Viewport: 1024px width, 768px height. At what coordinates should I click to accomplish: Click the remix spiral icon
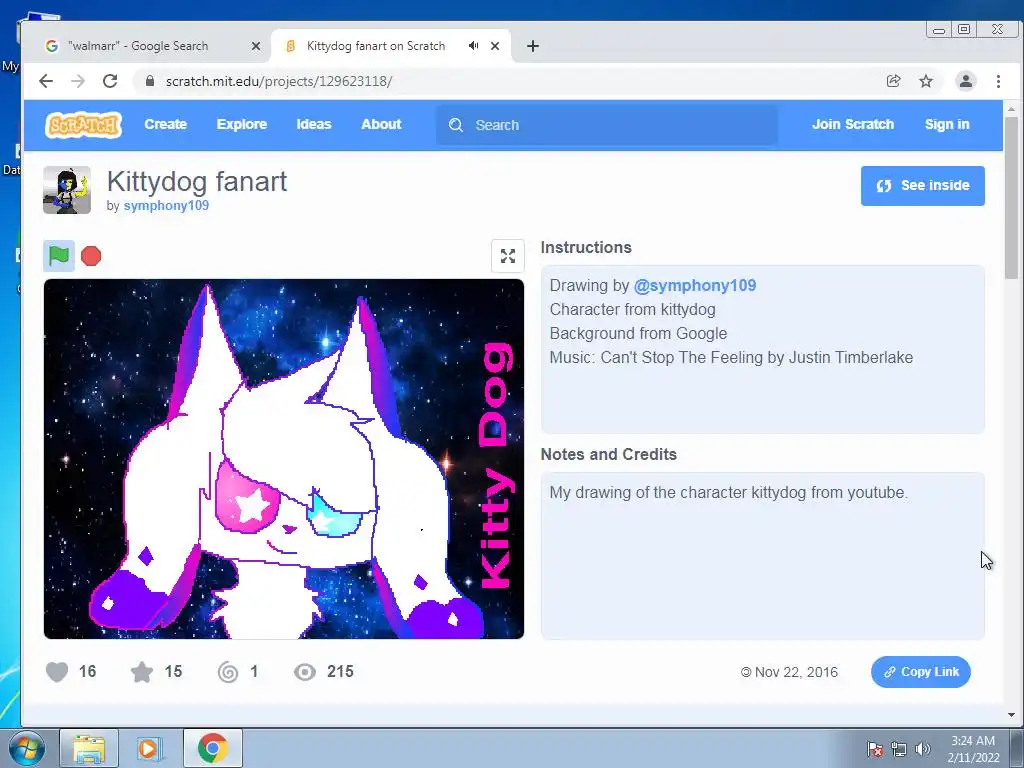pos(228,671)
